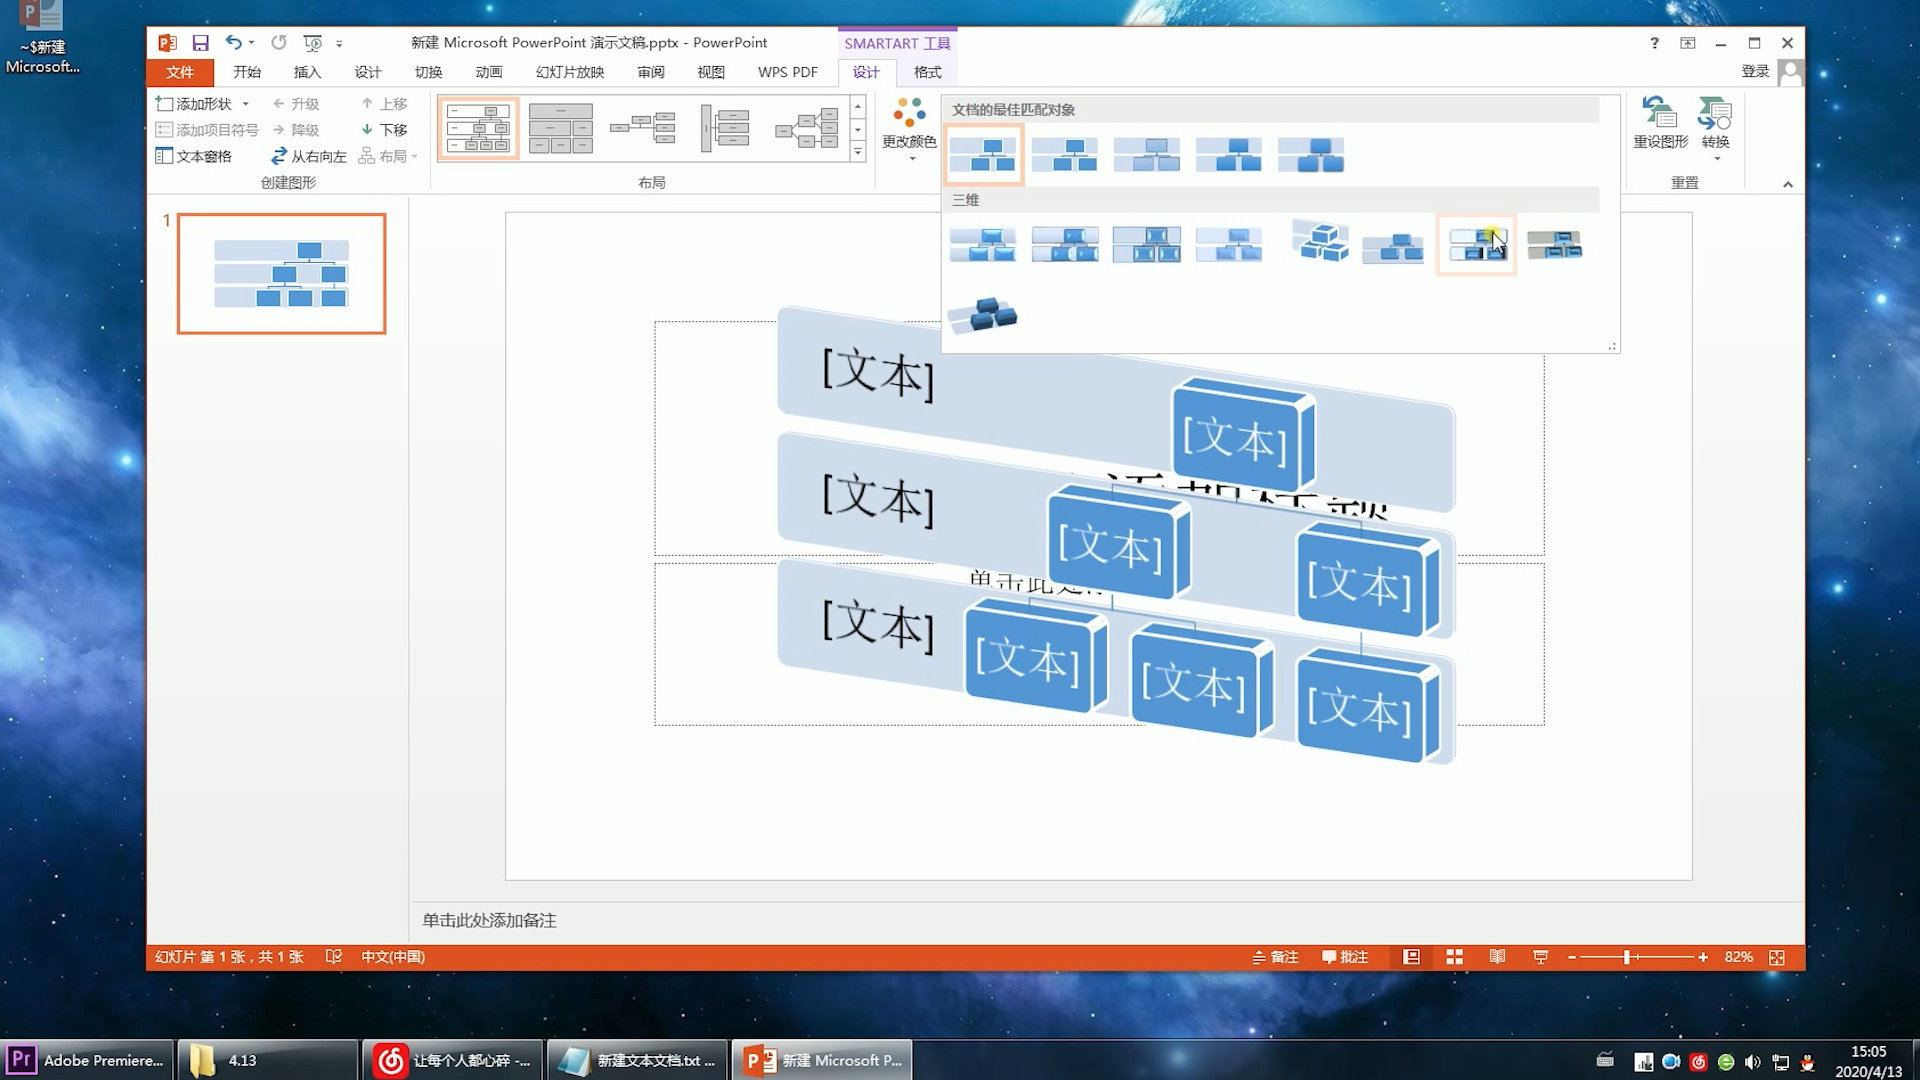Expand the 添加形状 dropdown arrow
Screen dimensions: 1920x1080
[x=246, y=104]
